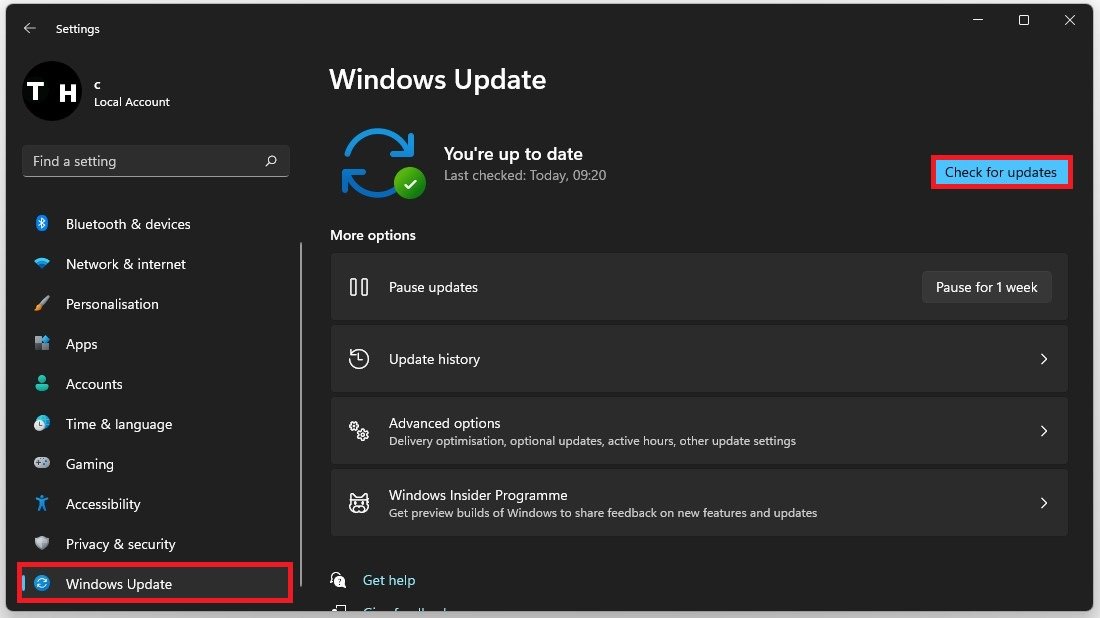Click the Get help link

click(389, 580)
